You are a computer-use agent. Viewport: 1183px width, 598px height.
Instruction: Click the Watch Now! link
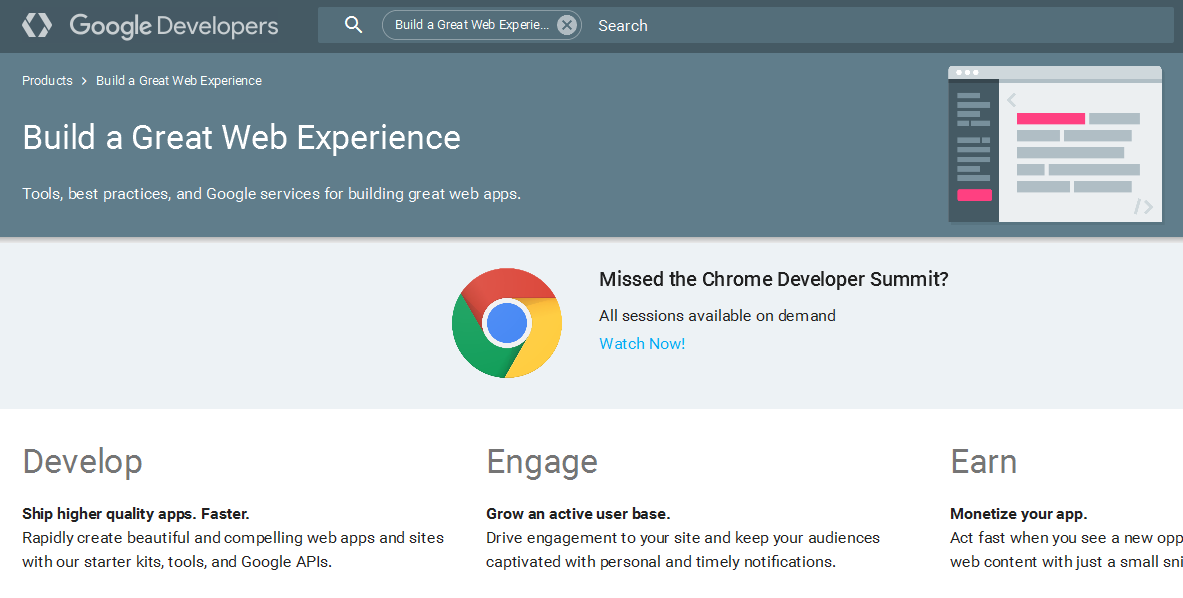(x=642, y=344)
